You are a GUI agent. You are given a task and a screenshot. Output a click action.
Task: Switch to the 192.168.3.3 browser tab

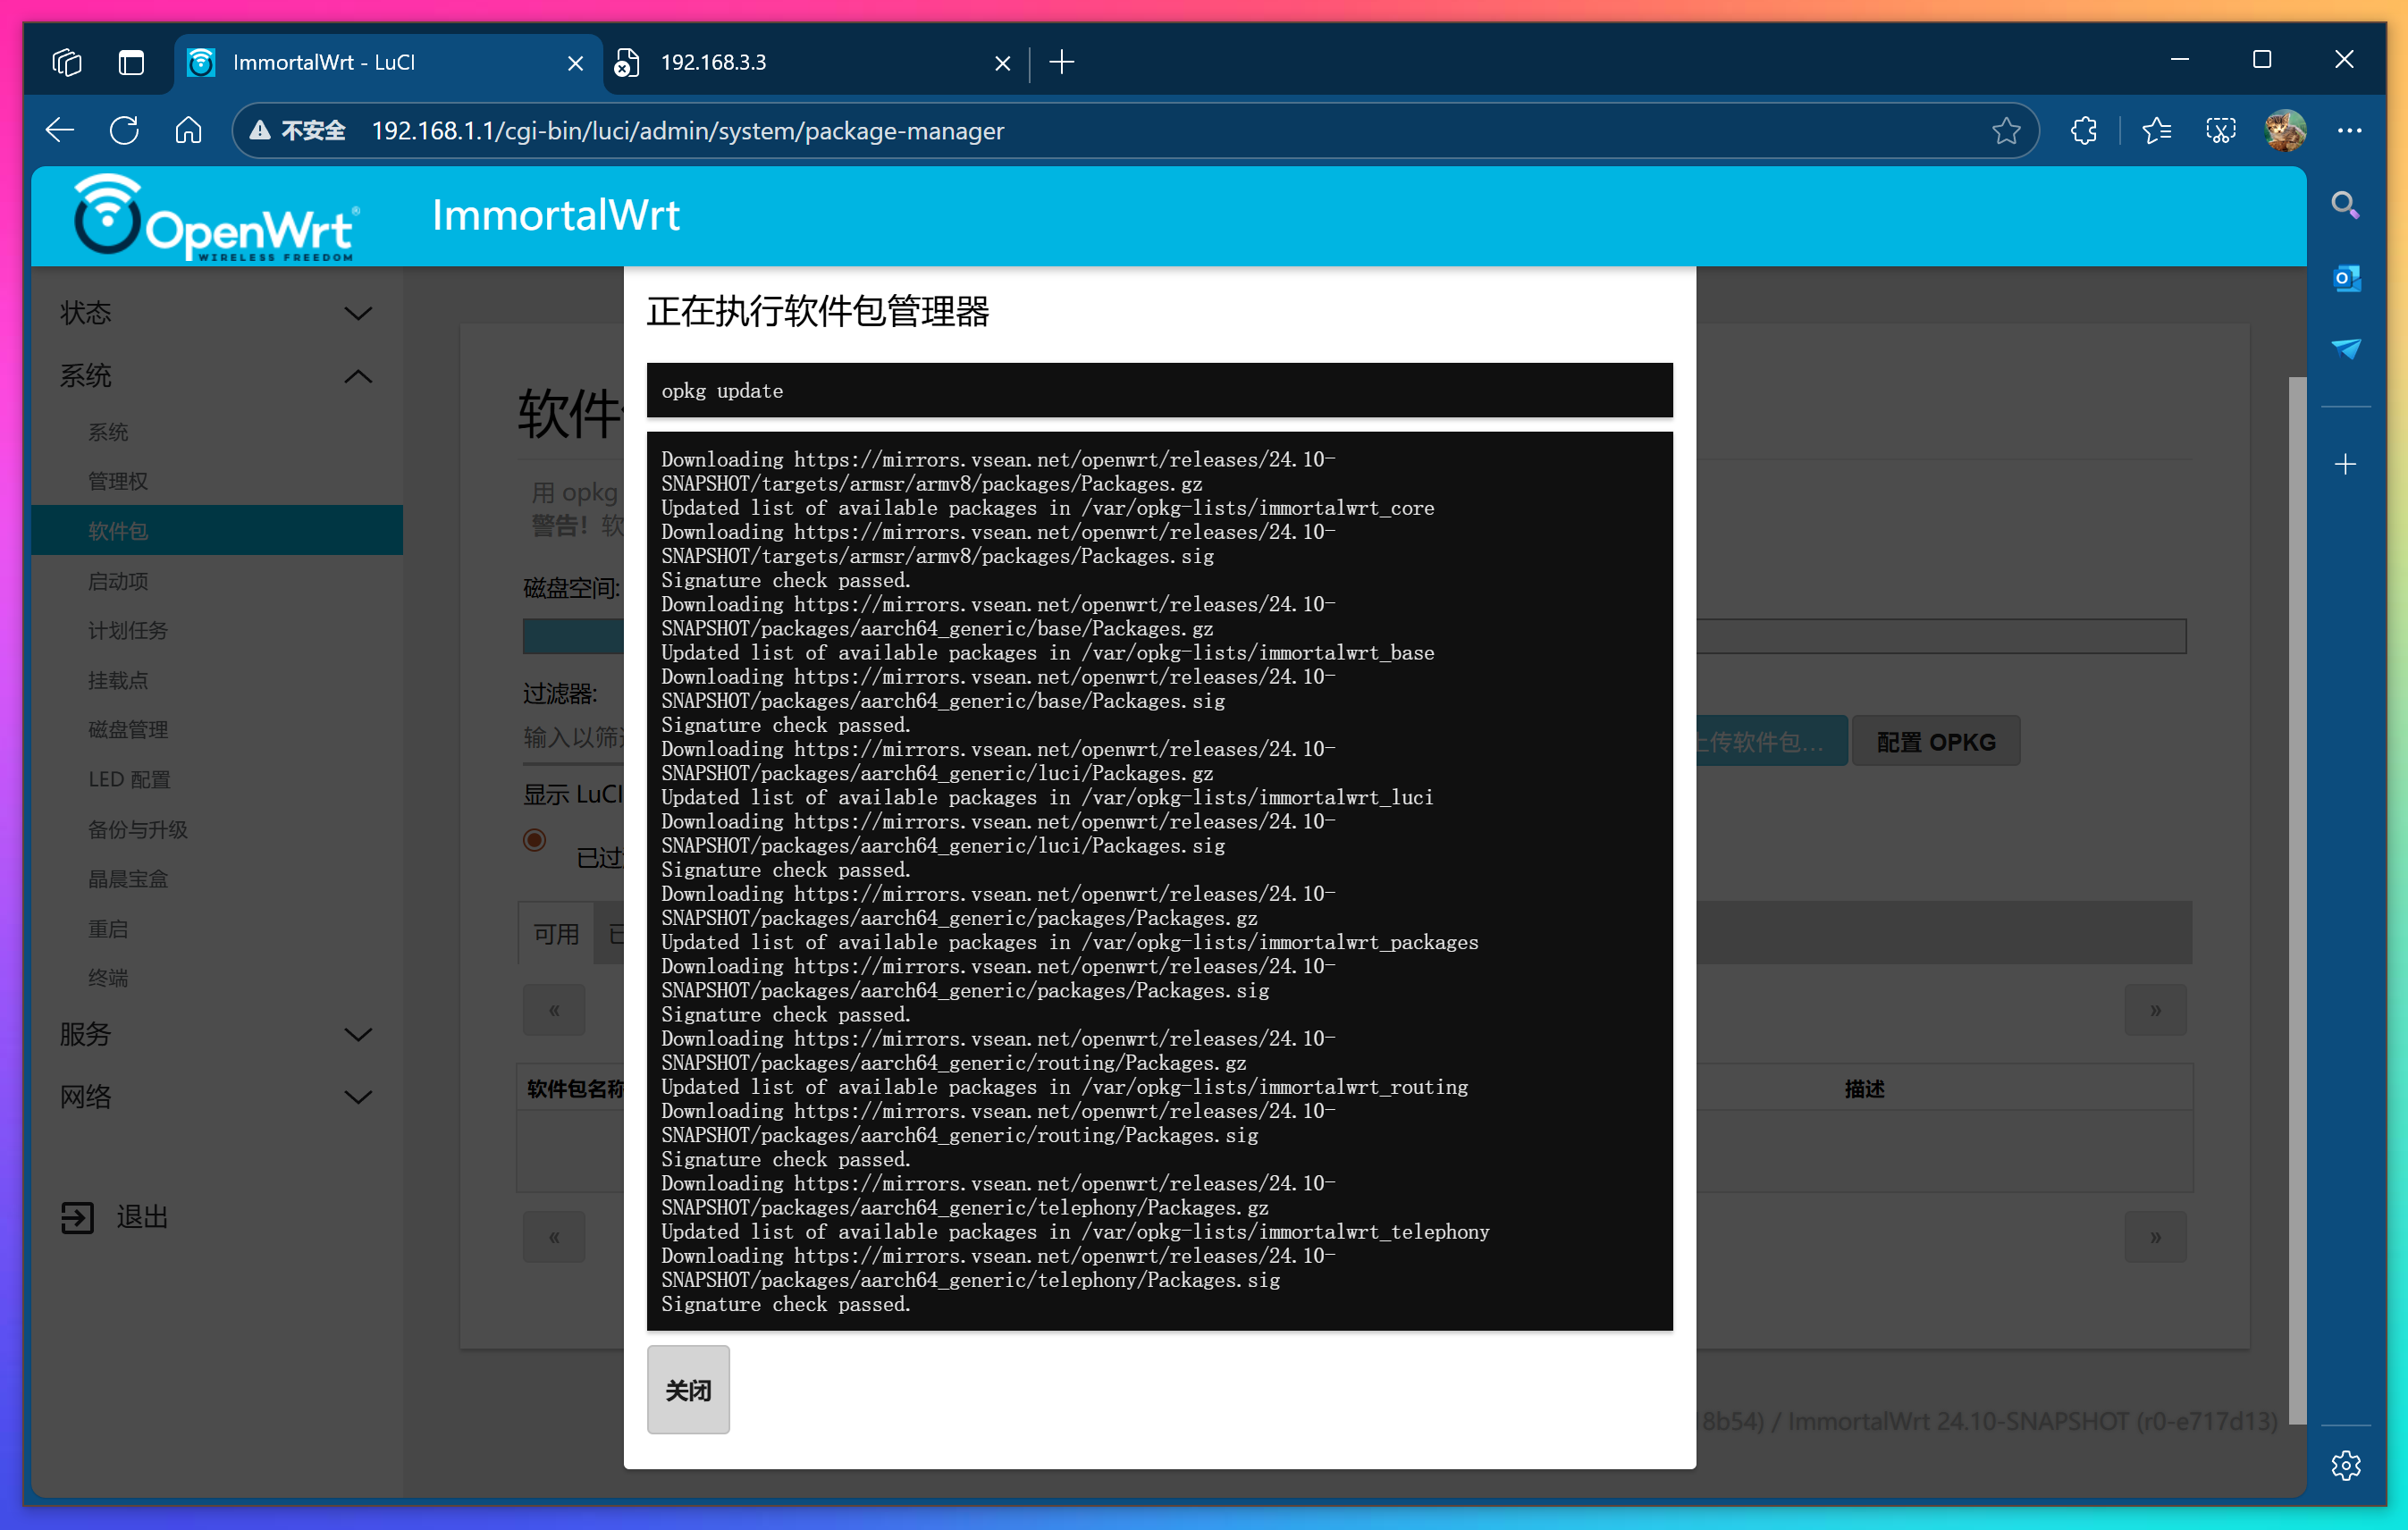712,62
